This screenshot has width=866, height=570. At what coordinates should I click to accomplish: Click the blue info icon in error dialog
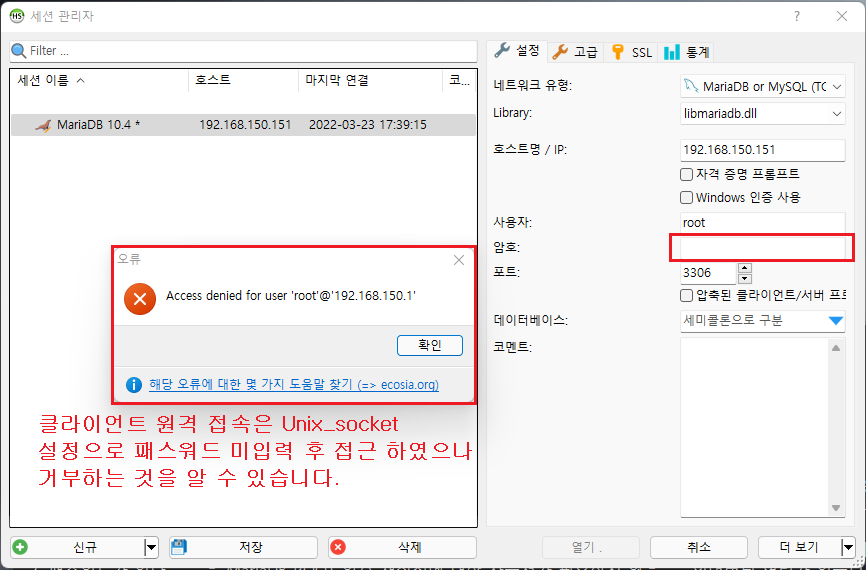[x=134, y=384]
